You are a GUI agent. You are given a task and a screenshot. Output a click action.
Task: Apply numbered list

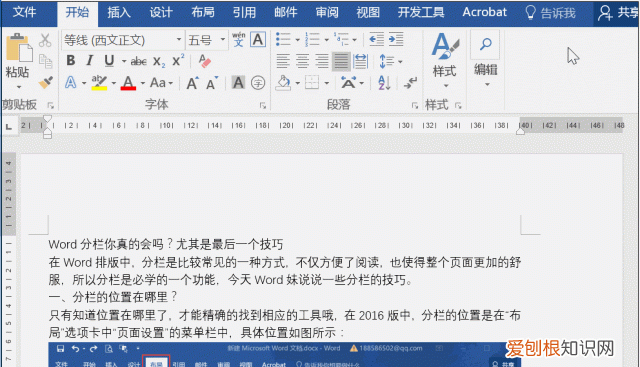click(x=312, y=40)
